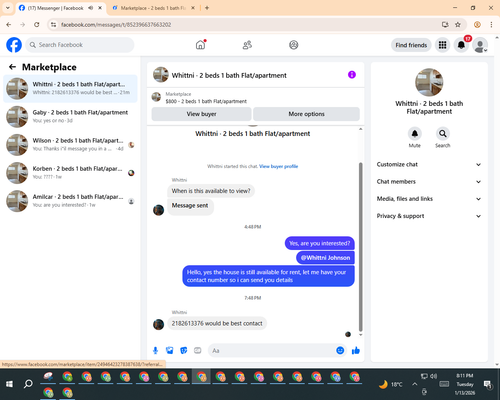Switch to the Marketplace - 2 beds tab
The image size is (500, 400).
tap(154, 8)
